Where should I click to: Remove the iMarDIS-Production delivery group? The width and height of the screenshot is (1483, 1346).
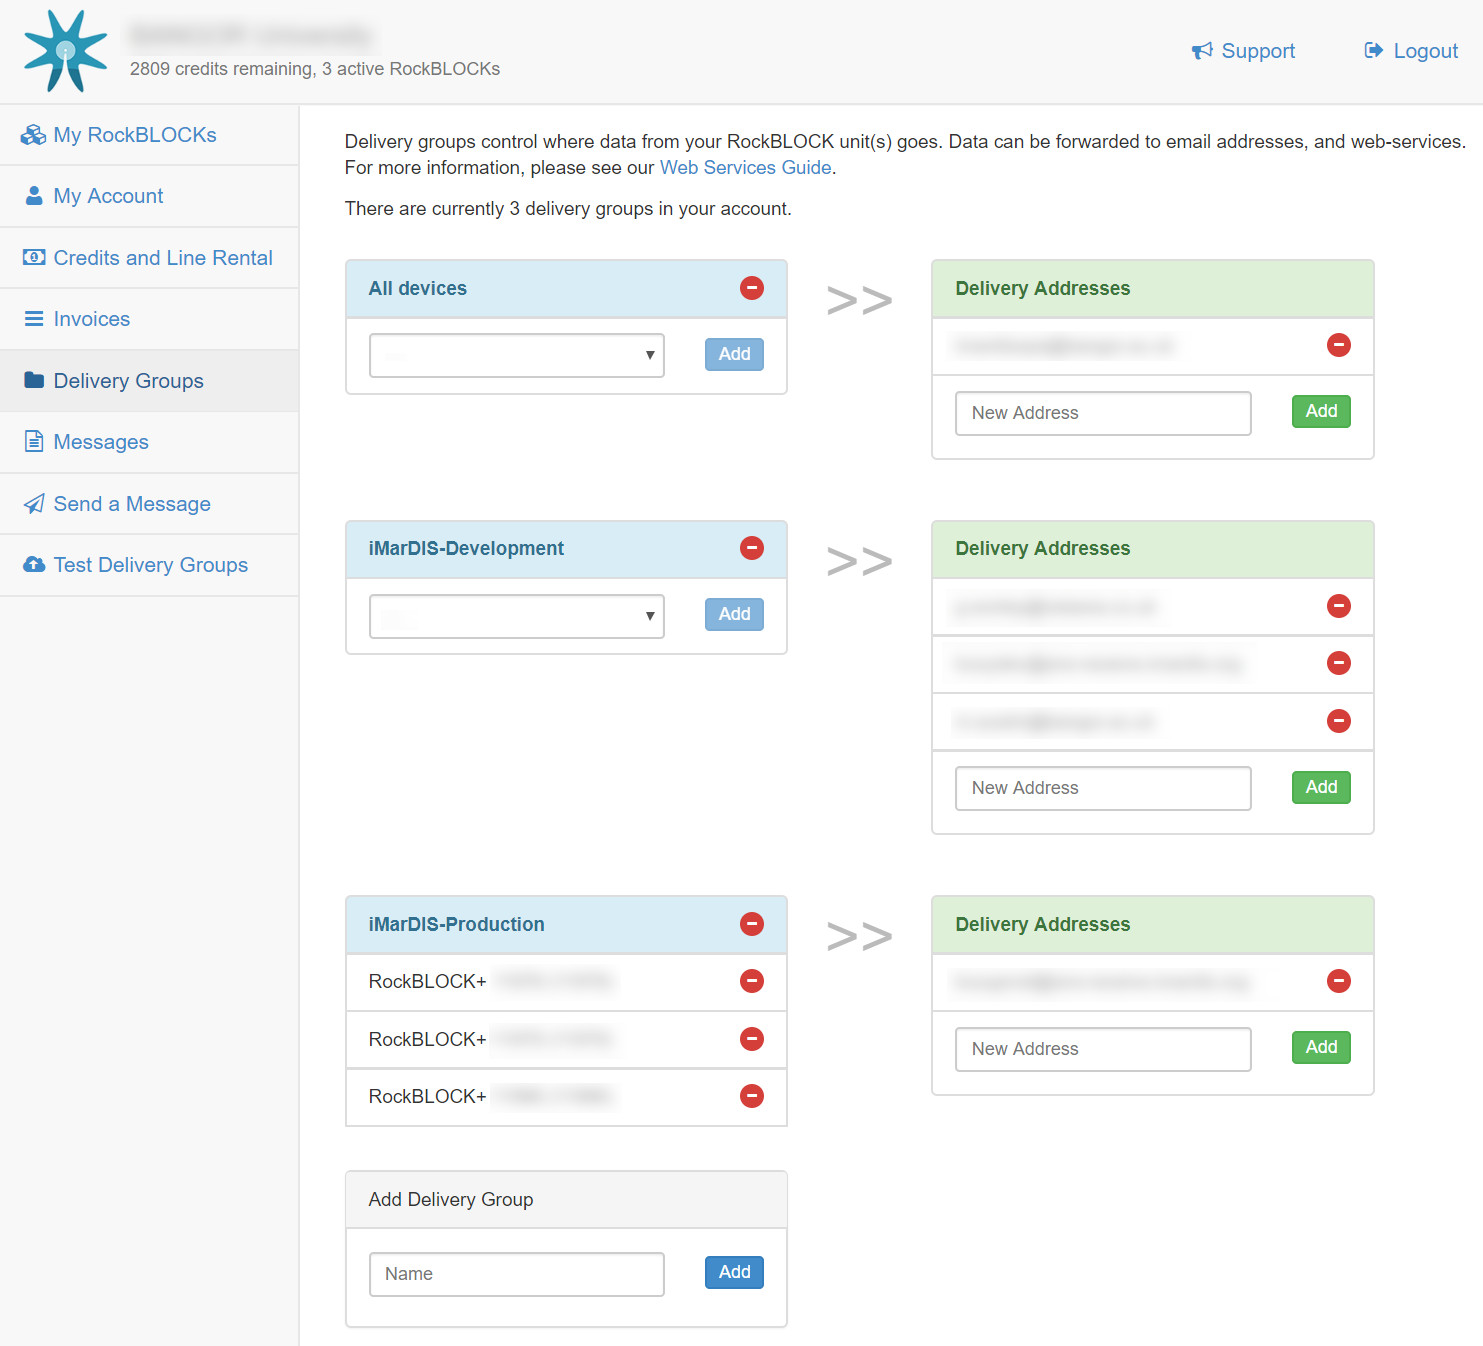point(752,924)
